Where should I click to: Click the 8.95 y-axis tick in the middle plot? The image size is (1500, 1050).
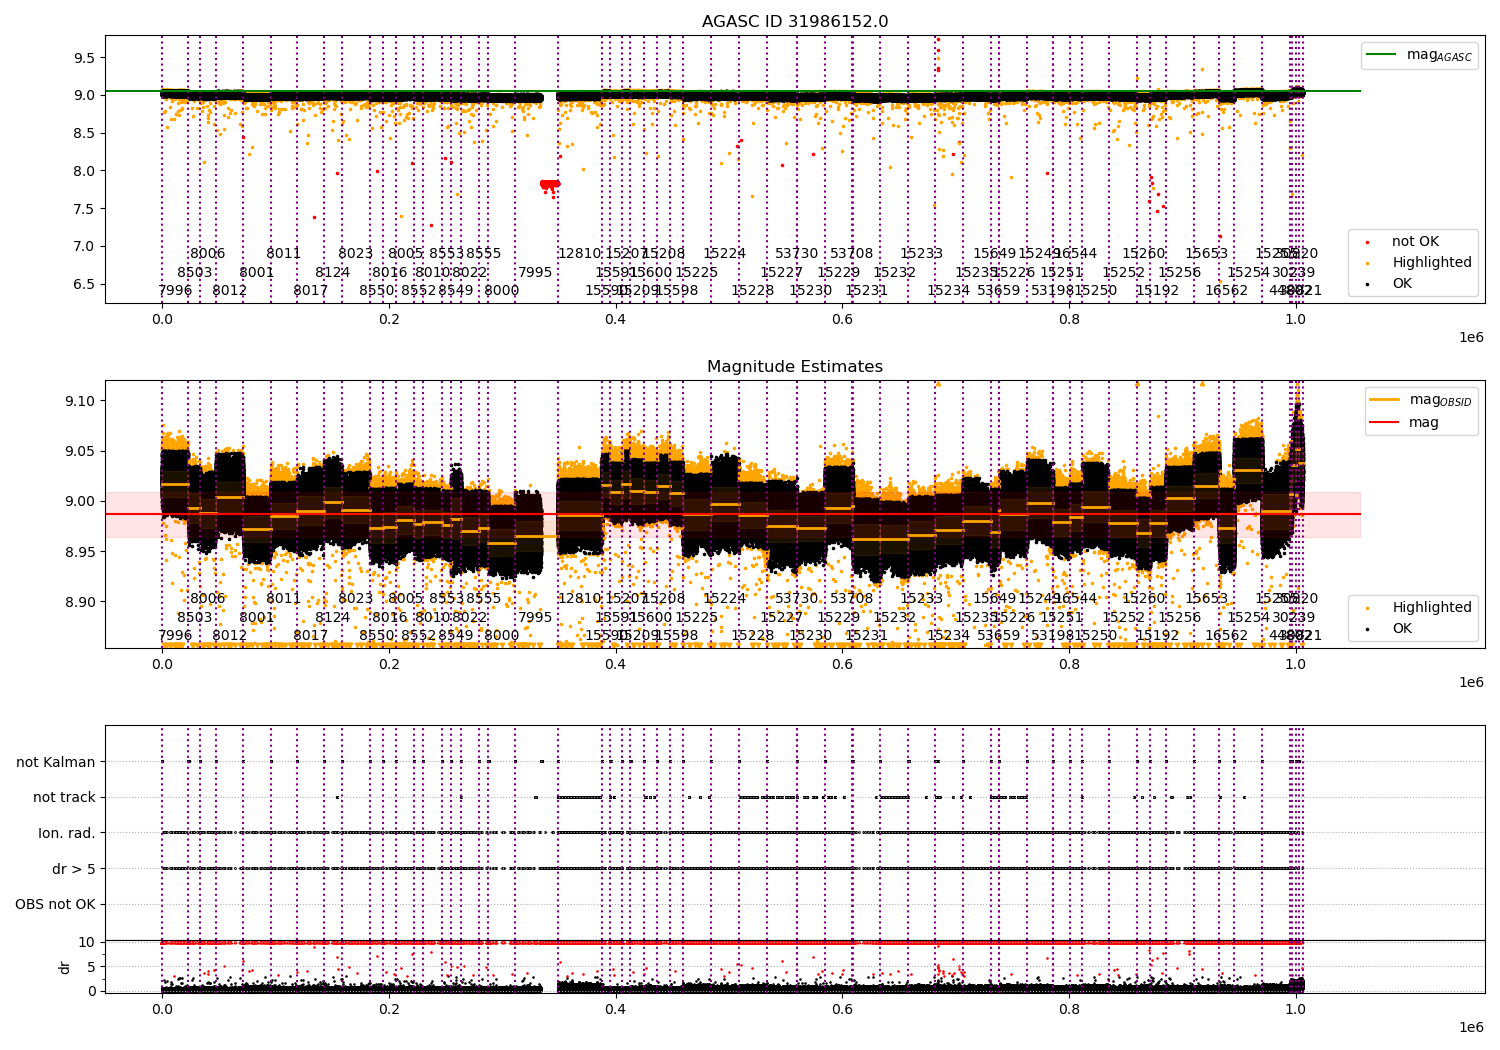pos(80,552)
